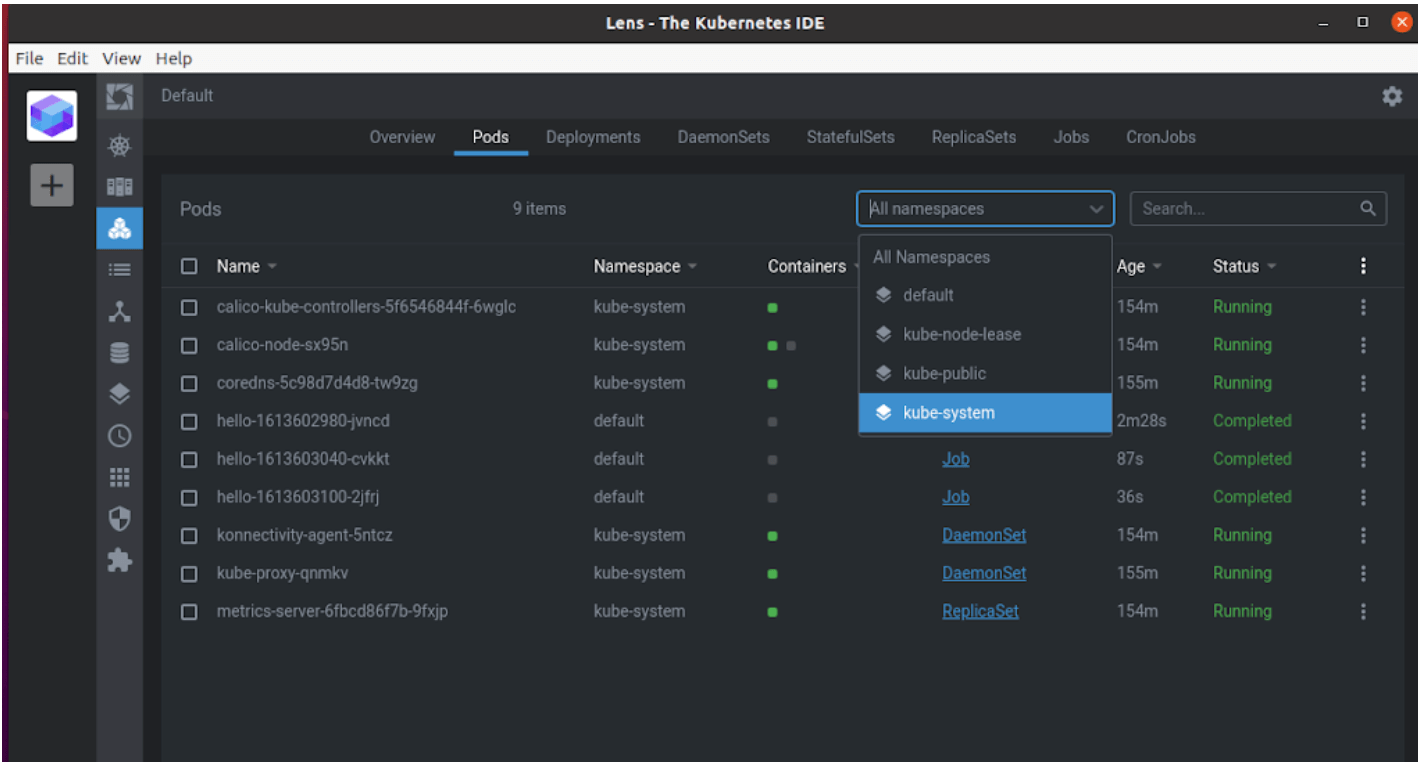Image resolution: width=1418 pixels, height=762 pixels.
Task: Tick the checkbox for kube-proxy-qnmkv
Action: pos(189,573)
